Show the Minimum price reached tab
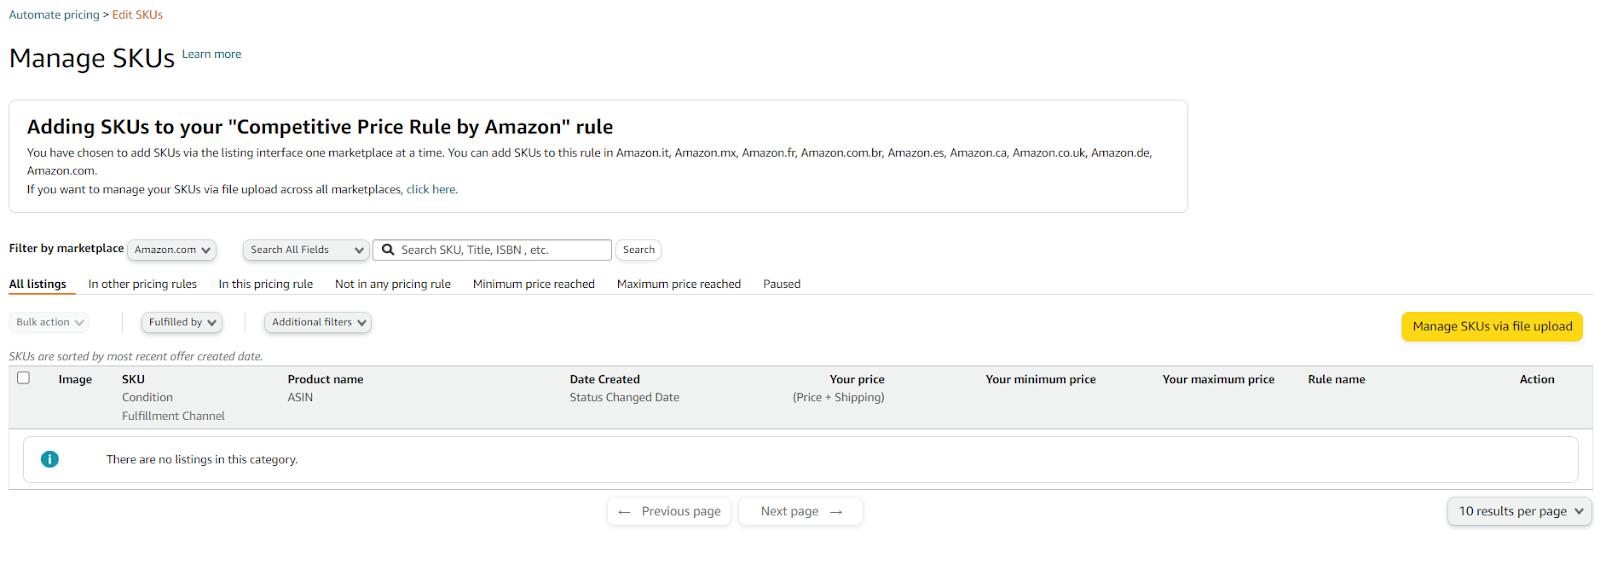This screenshot has width=1600, height=564. pyautogui.click(x=534, y=284)
